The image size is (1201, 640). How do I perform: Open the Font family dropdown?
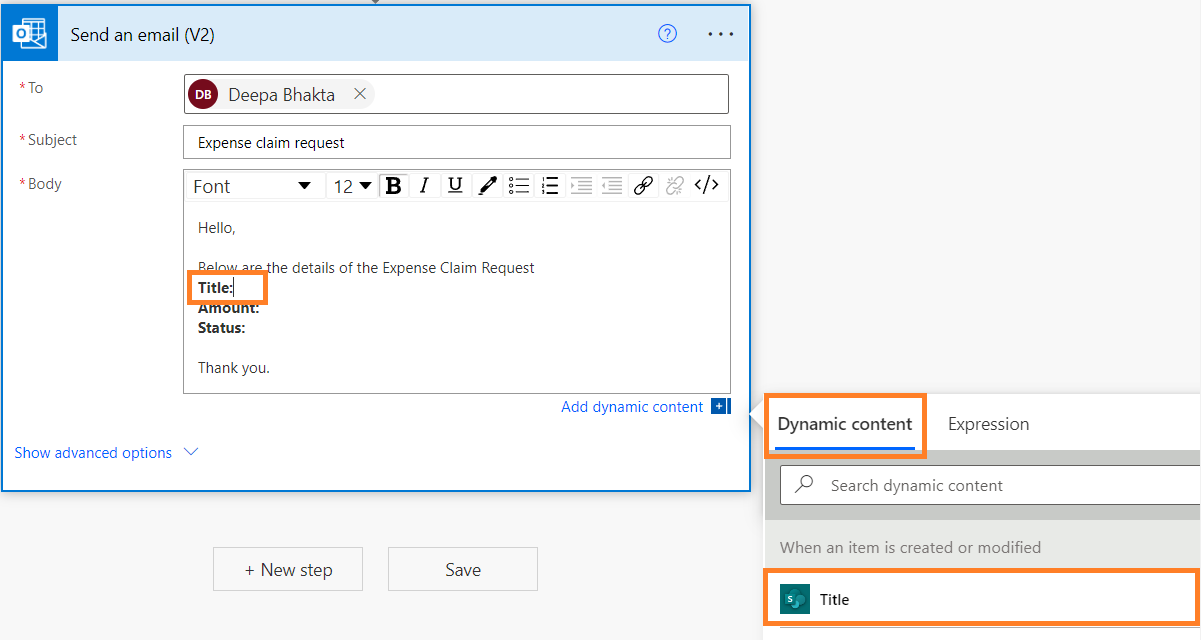(x=253, y=185)
